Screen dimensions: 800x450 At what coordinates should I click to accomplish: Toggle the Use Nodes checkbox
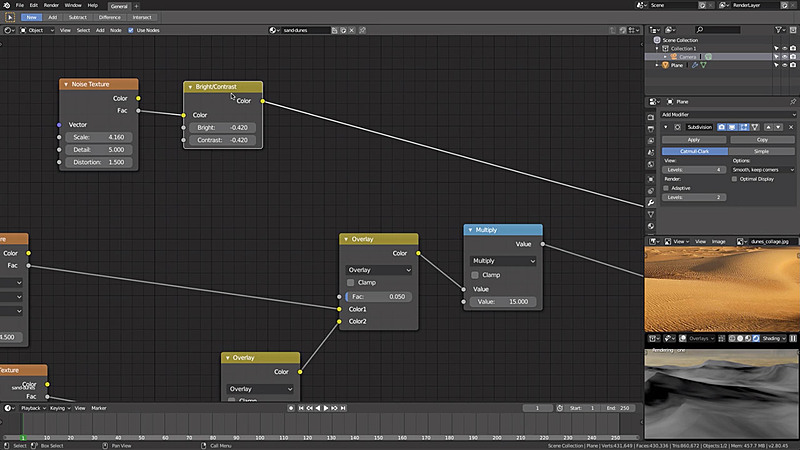pos(131,30)
